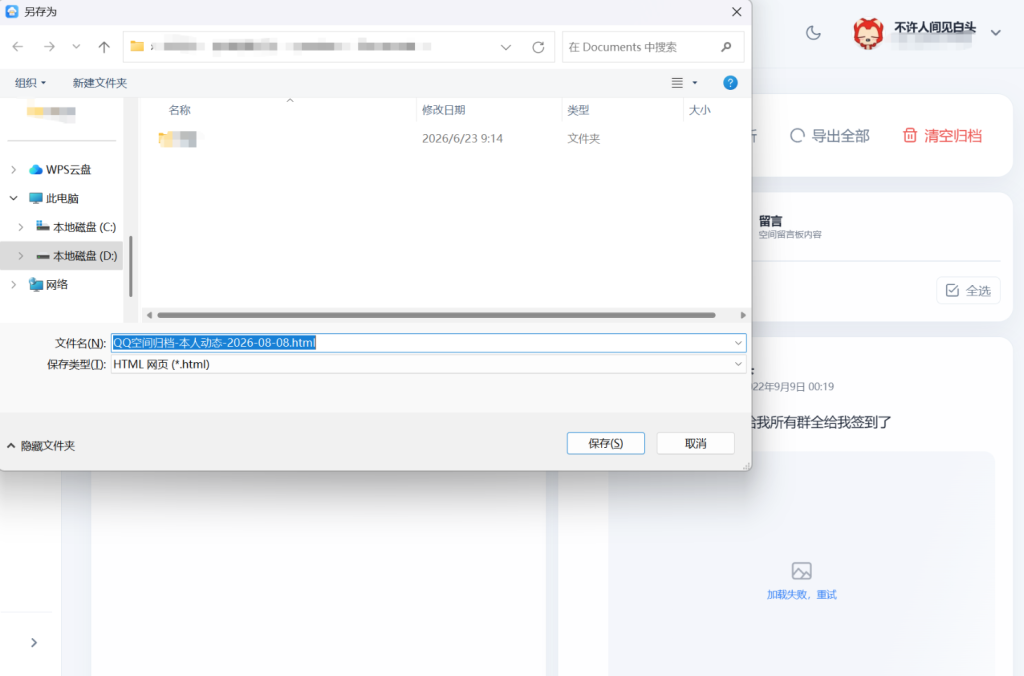Click the 文件名 input field
This screenshot has width=1024, height=676.
428,342
